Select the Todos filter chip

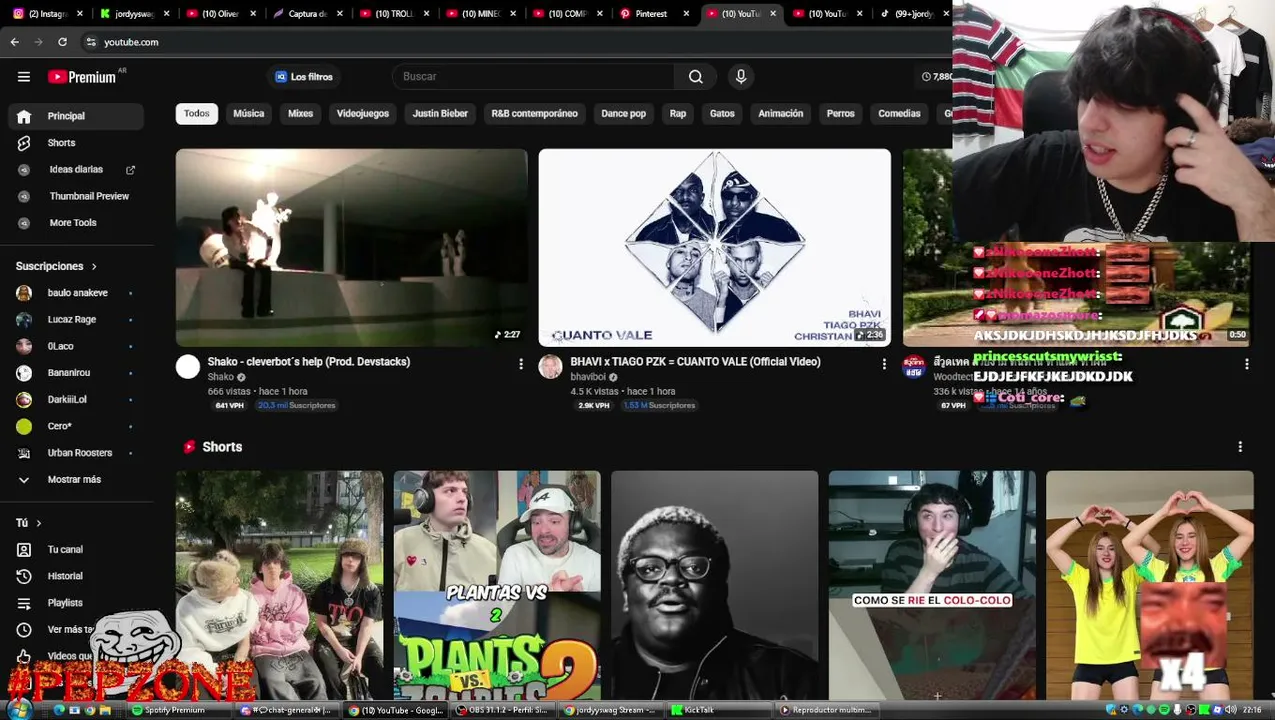click(x=197, y=114)
